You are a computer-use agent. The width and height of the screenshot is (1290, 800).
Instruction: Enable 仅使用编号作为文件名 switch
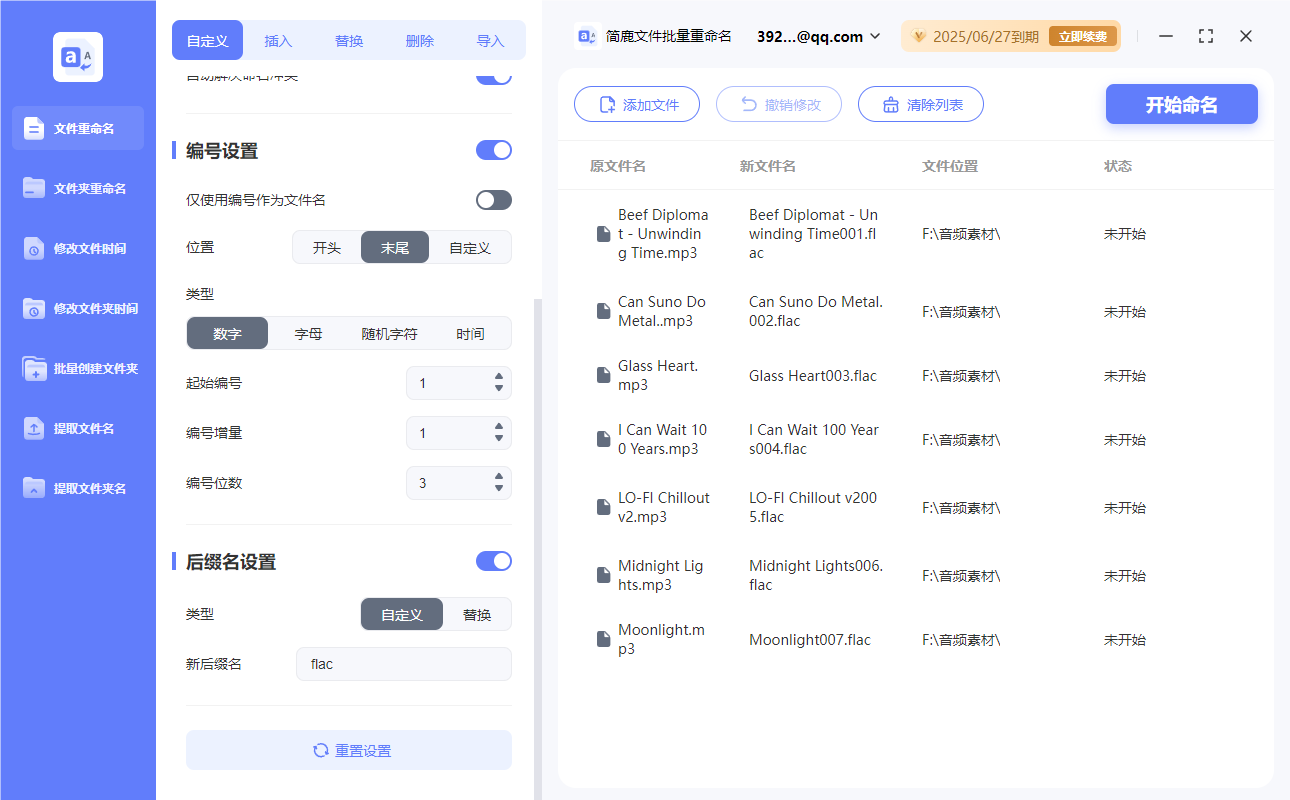click(493, 199)
